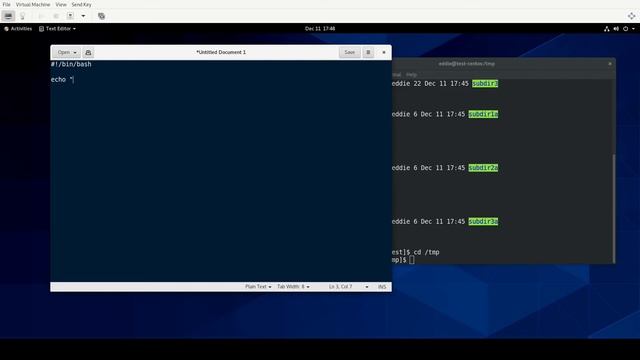Click the VM pause icon
The height and width of the screenshot is (360, 640).
pyautogui.click(x=56, y=16)
